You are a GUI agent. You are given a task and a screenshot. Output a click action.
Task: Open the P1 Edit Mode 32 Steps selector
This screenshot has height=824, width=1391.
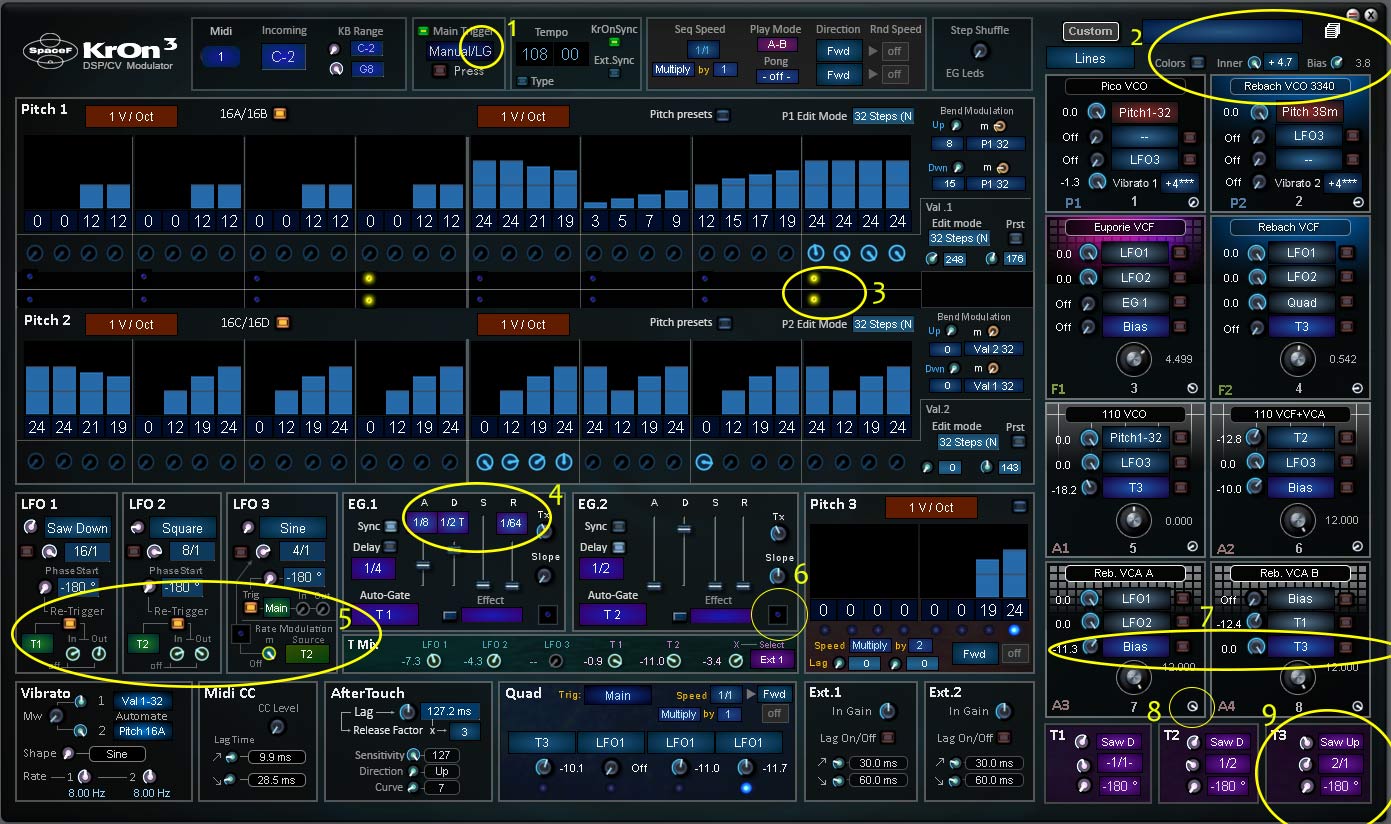(x=883, y=116)
